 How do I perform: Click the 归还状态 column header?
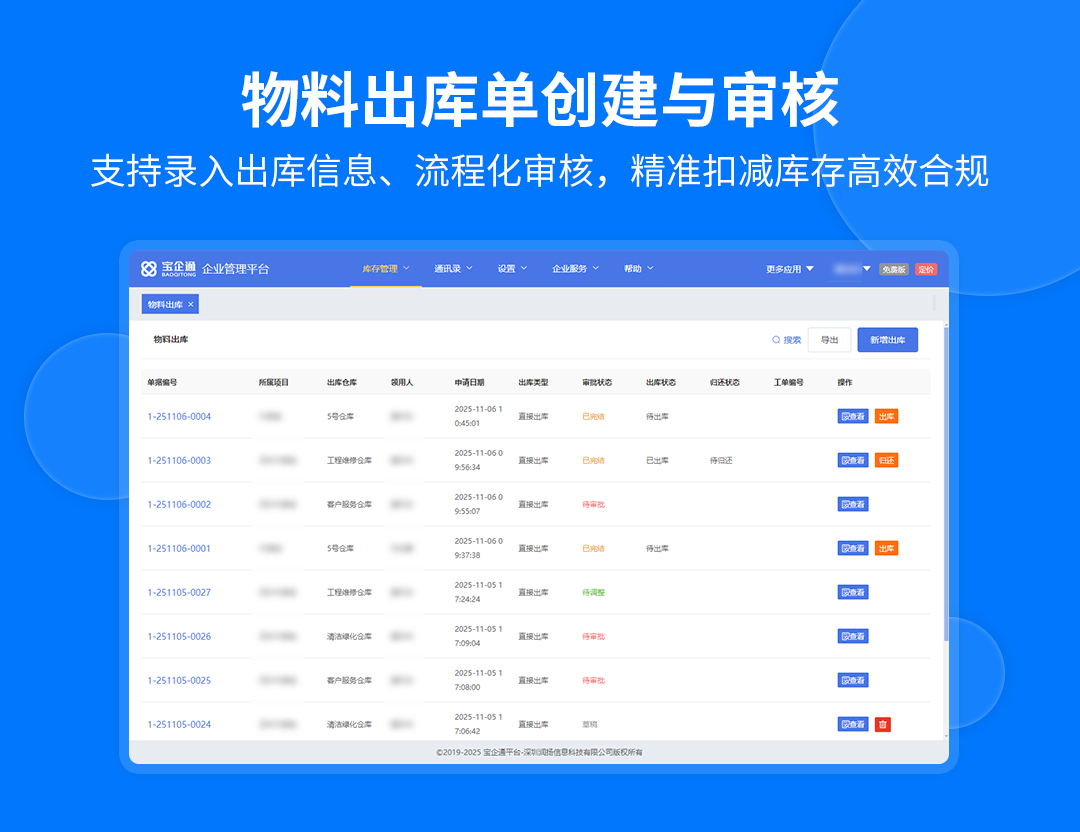click(x=725, y=382)
